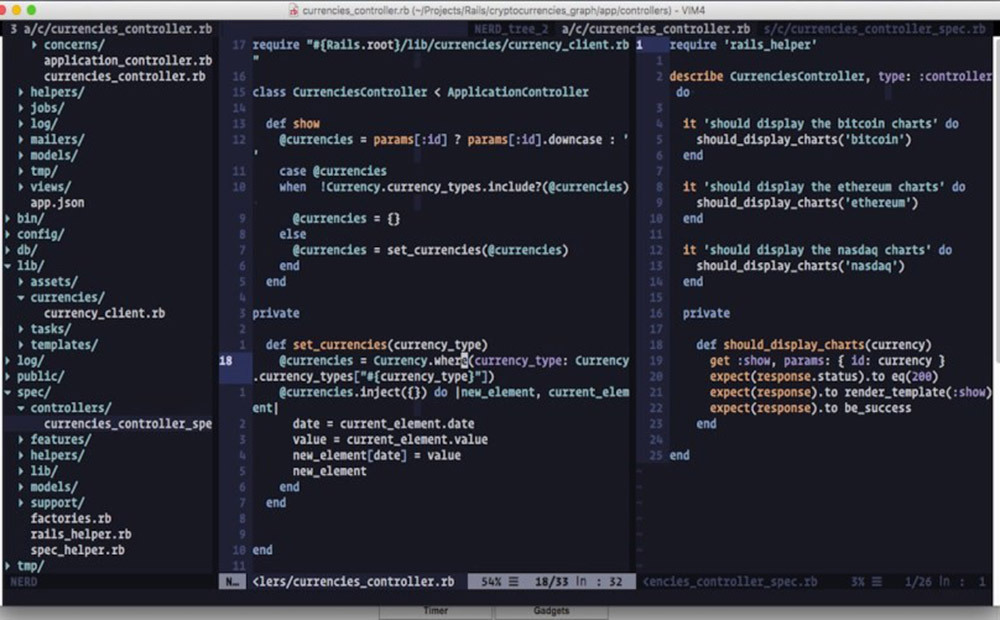Switch to the NERD_tree_2 tab
1000x620 pixels.
coord(511,29)
